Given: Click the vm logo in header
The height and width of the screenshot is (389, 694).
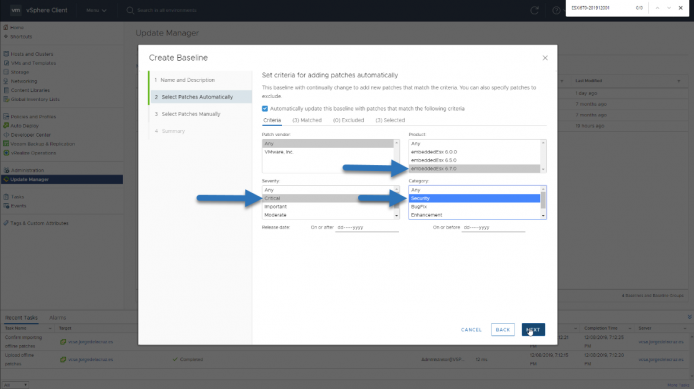Looking at the screenshot, I should (x=15, y=10).
